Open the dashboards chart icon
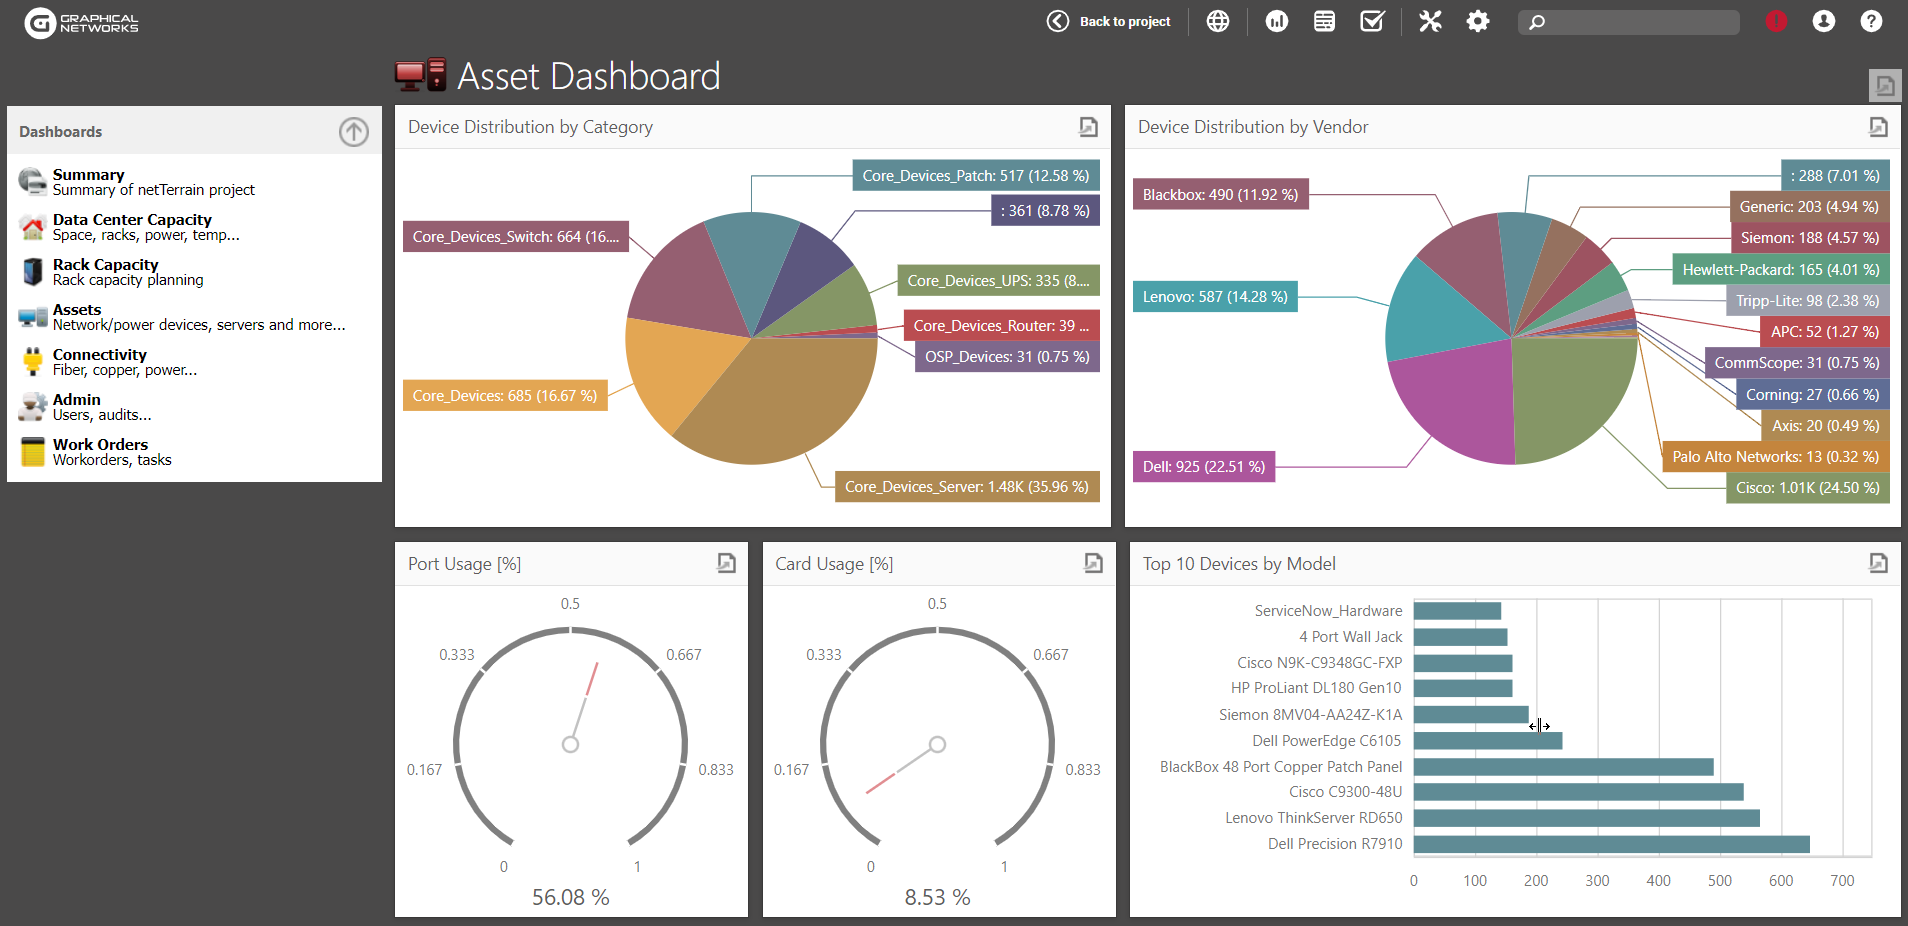Screen dimensions: 1908x926 1277,21
